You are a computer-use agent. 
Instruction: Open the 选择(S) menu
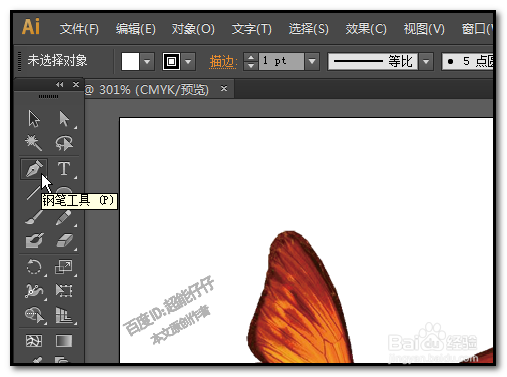(309, 29)
